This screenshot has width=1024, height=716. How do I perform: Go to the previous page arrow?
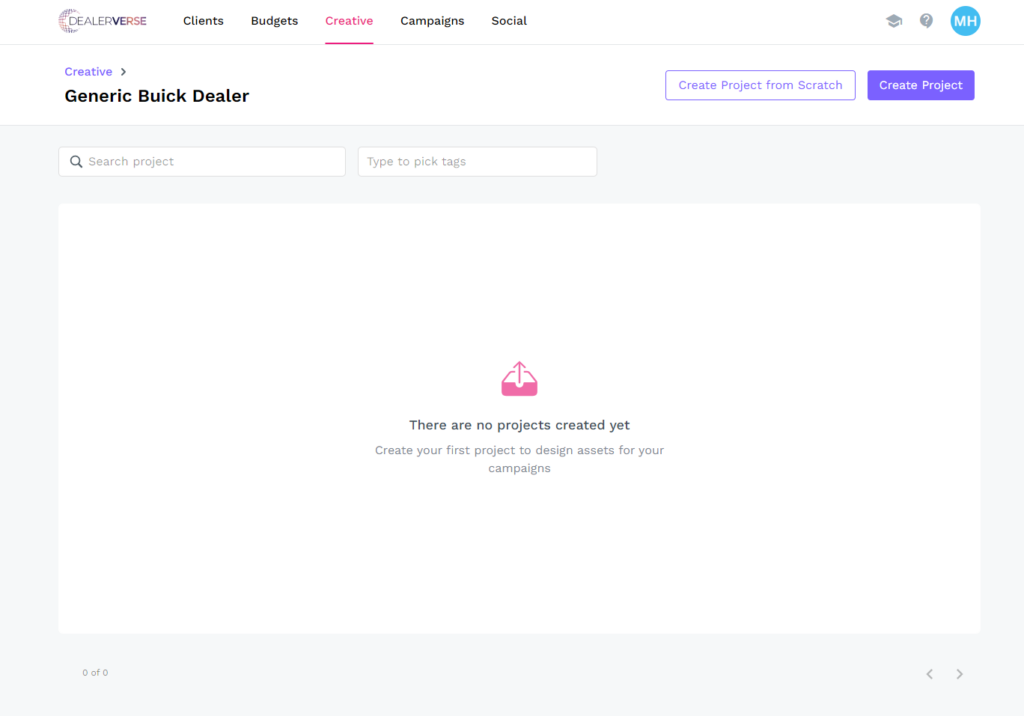(929, 674)
